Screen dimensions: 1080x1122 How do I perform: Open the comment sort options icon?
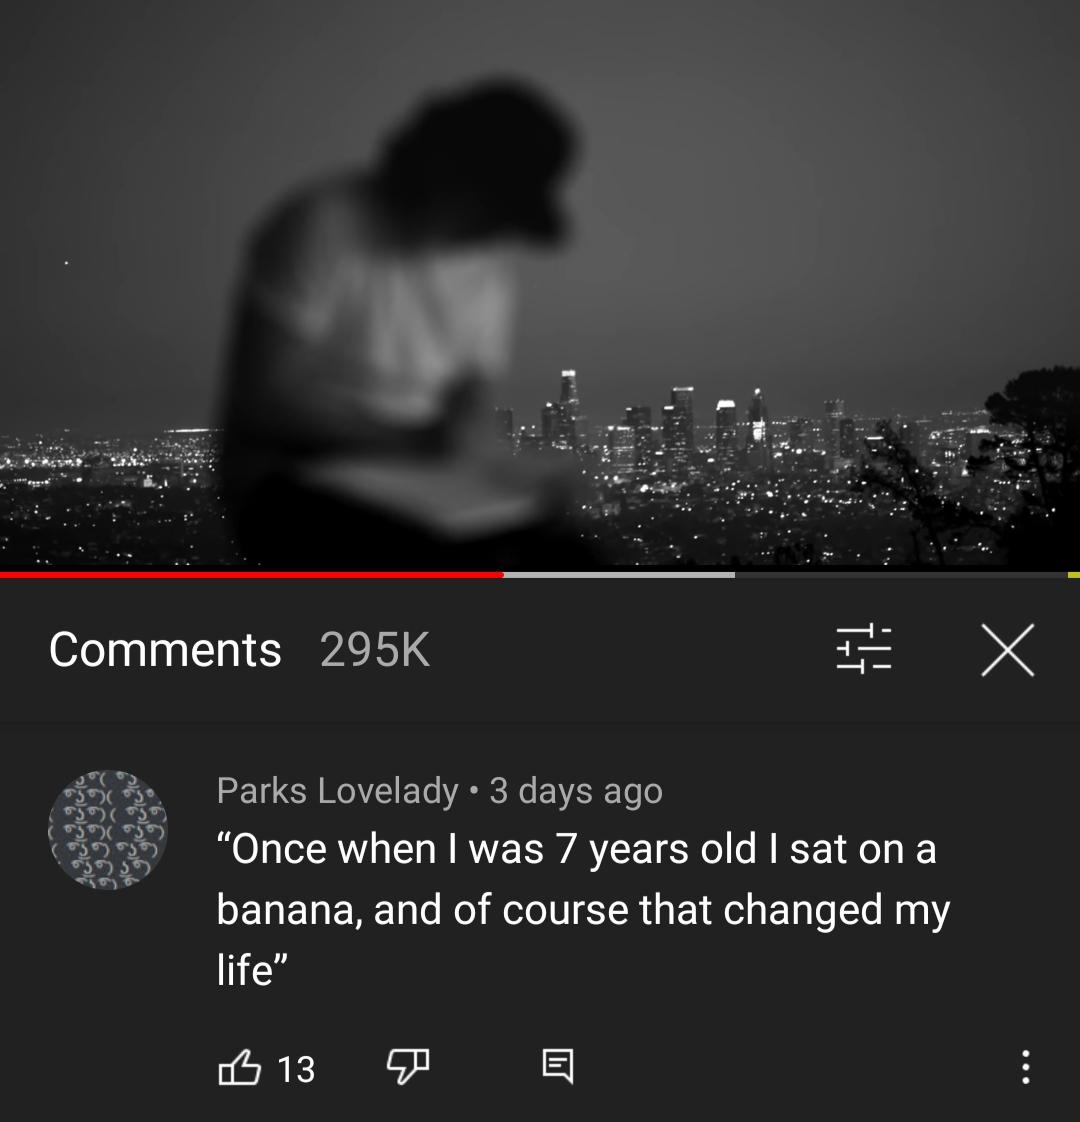pyautogui.click(x=863, y=649)
